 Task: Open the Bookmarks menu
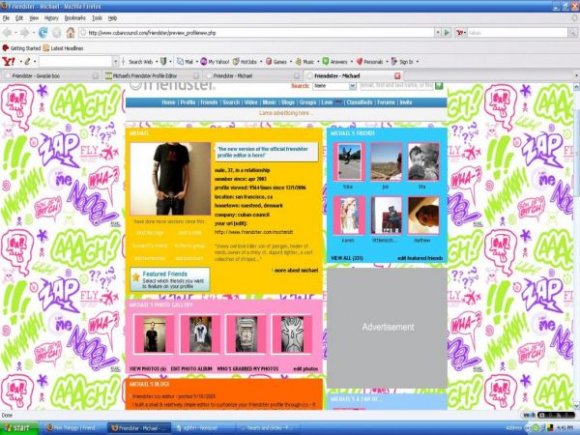pyautogui.click(x=75, y=18)
